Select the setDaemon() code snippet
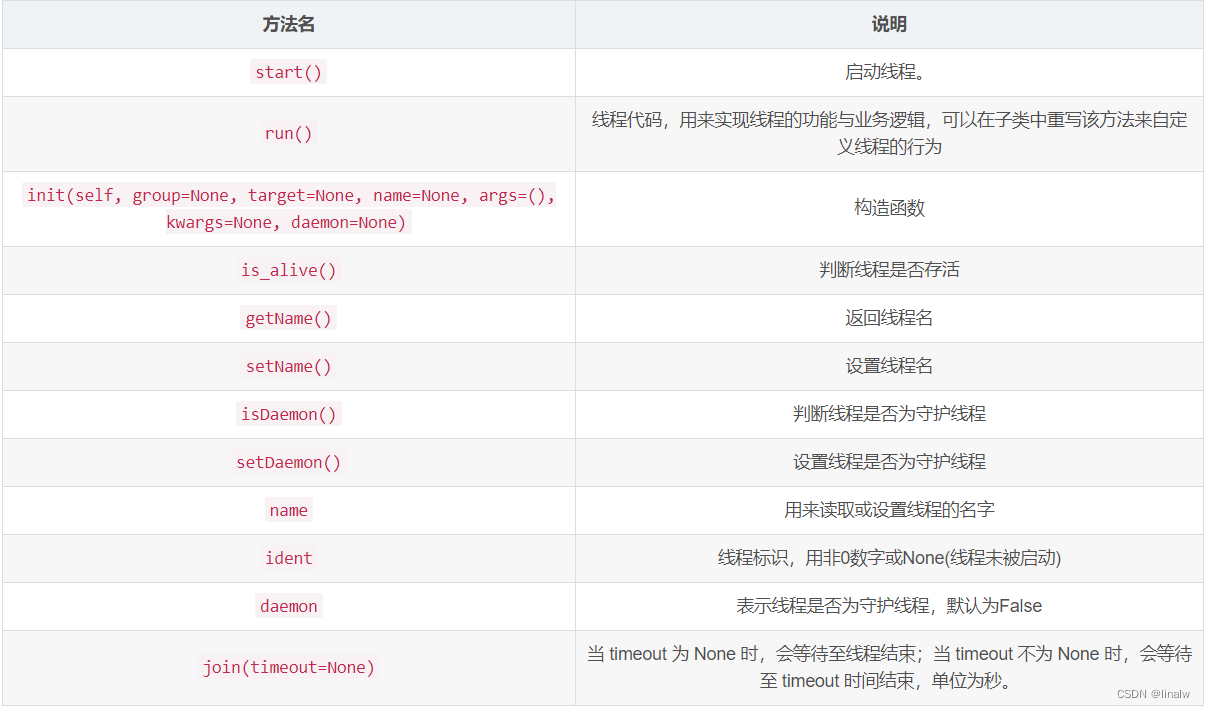The height and width of the screenshot is (708, 1205). coord(288,462)
